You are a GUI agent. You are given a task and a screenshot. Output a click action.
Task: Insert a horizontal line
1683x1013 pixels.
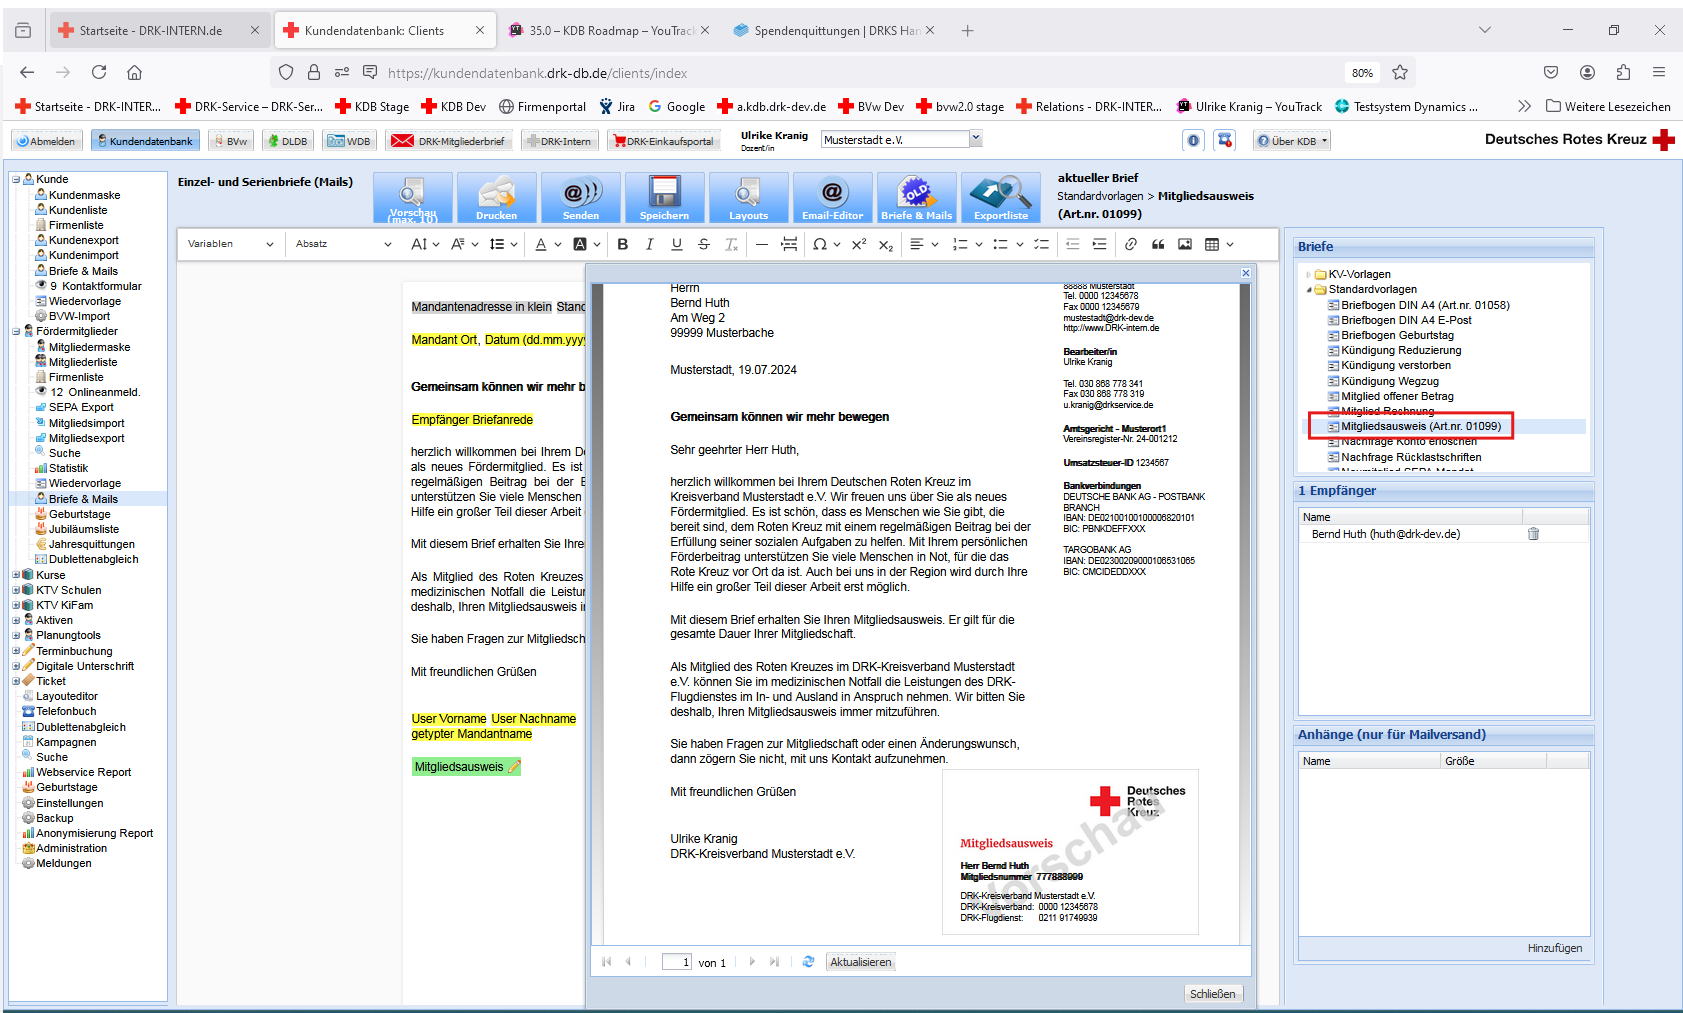click(762, 244)
